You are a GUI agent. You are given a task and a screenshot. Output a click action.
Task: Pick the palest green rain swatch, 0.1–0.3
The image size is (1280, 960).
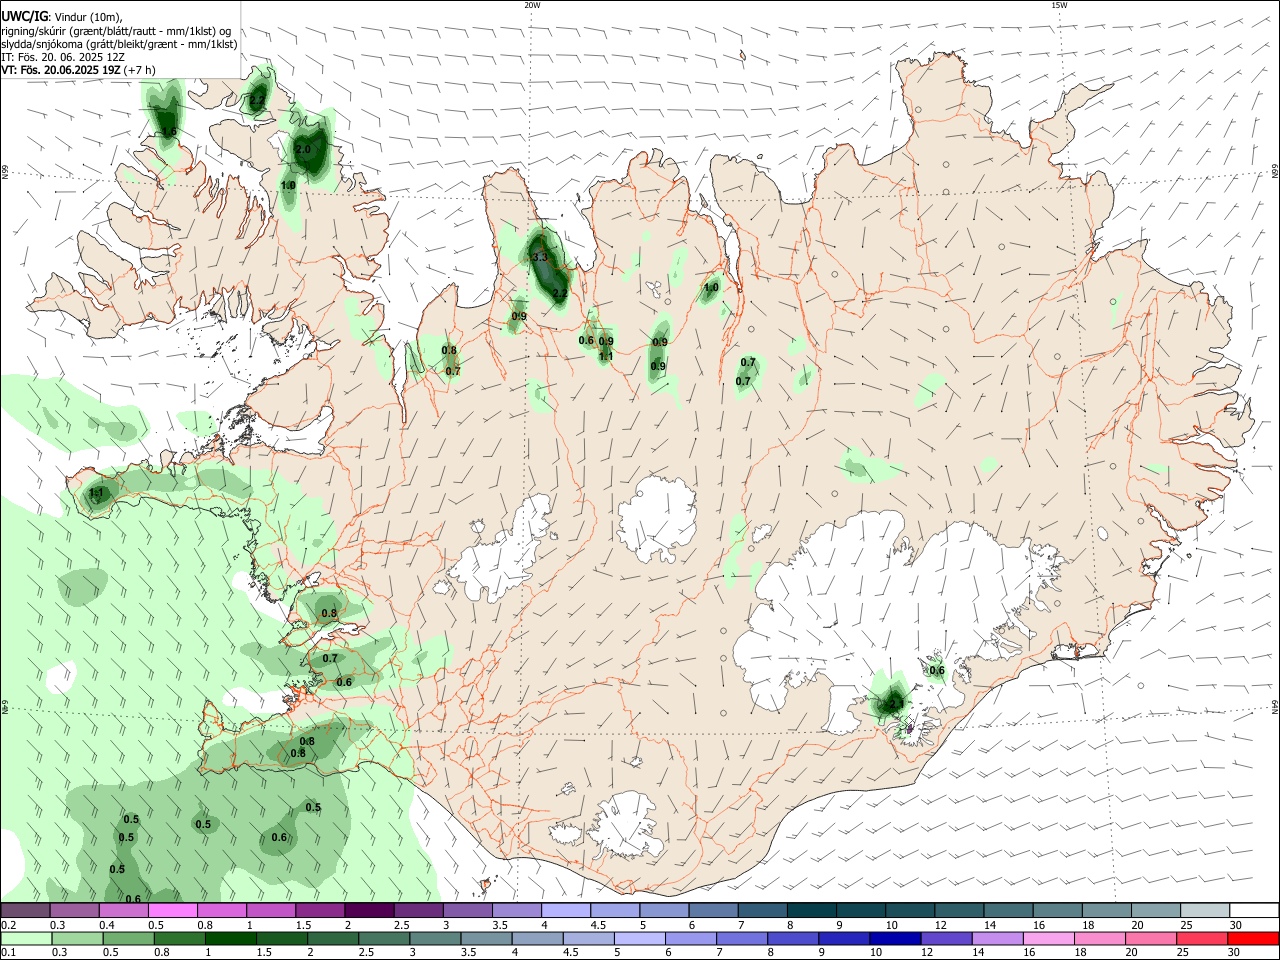tap(26, 938)
